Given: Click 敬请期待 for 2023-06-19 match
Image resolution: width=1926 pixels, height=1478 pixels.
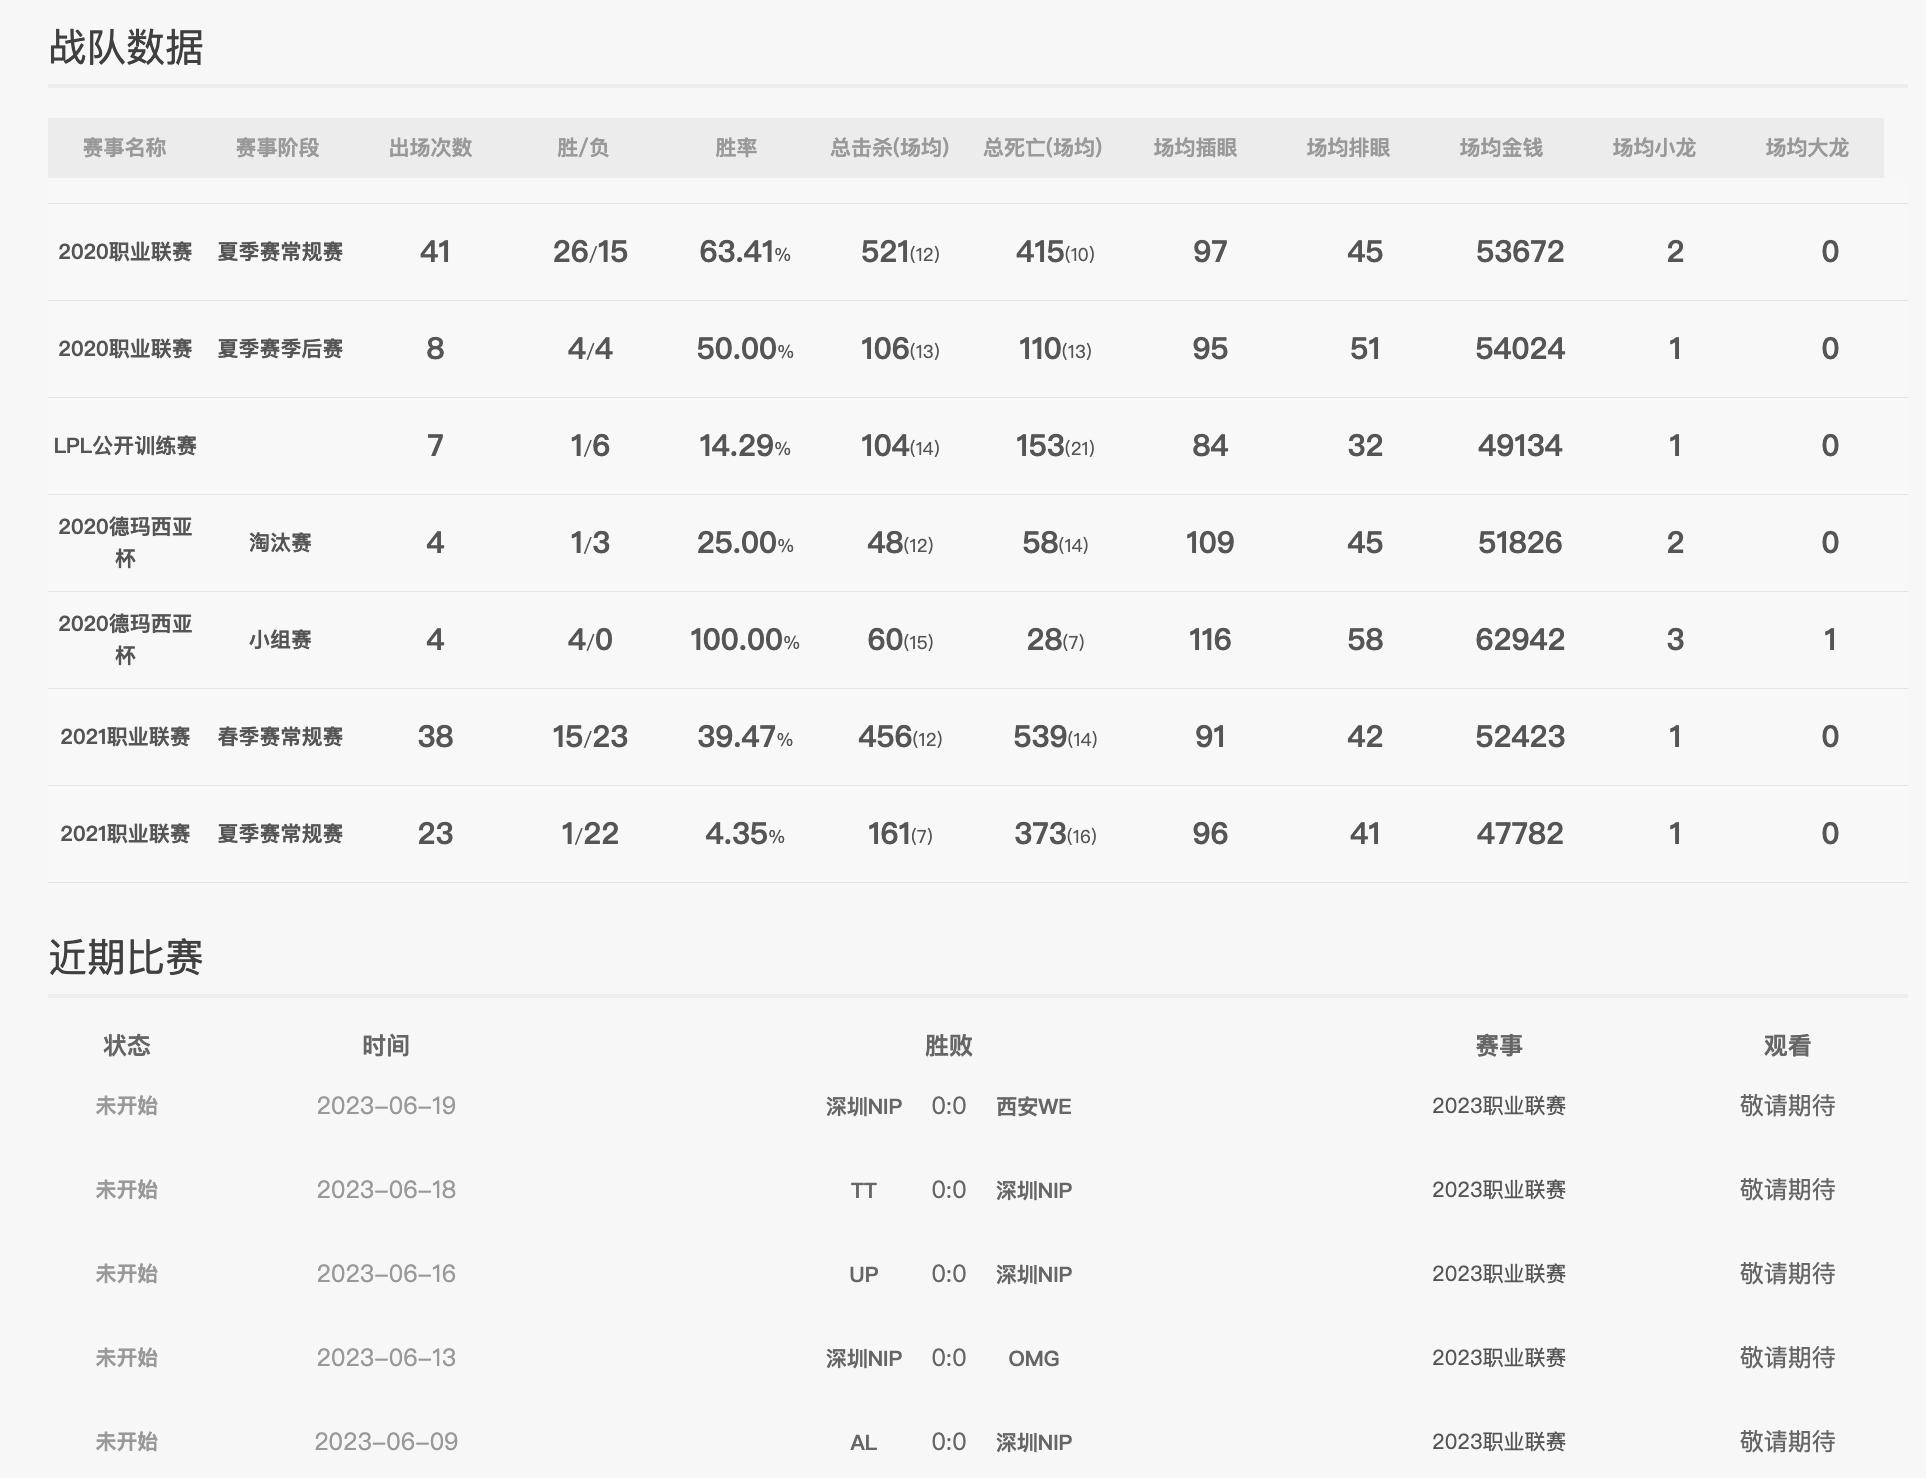Looking at the screenshot, I should (x=1786, y=1106).
